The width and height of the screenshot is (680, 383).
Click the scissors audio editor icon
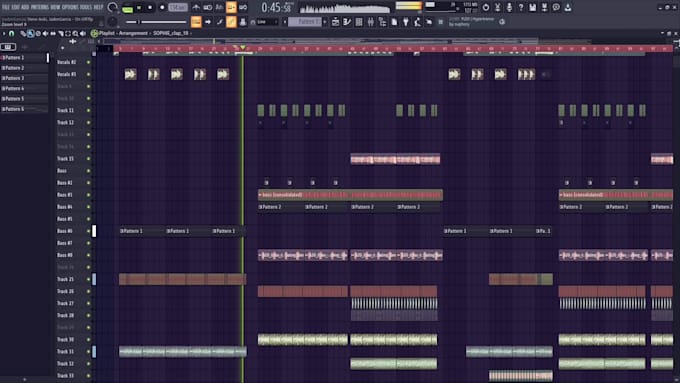point(497,7)
